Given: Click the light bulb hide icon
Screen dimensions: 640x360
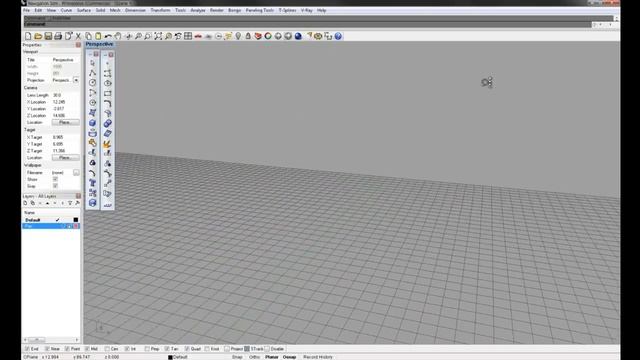Looking at the screenshot, I should 238,36.
